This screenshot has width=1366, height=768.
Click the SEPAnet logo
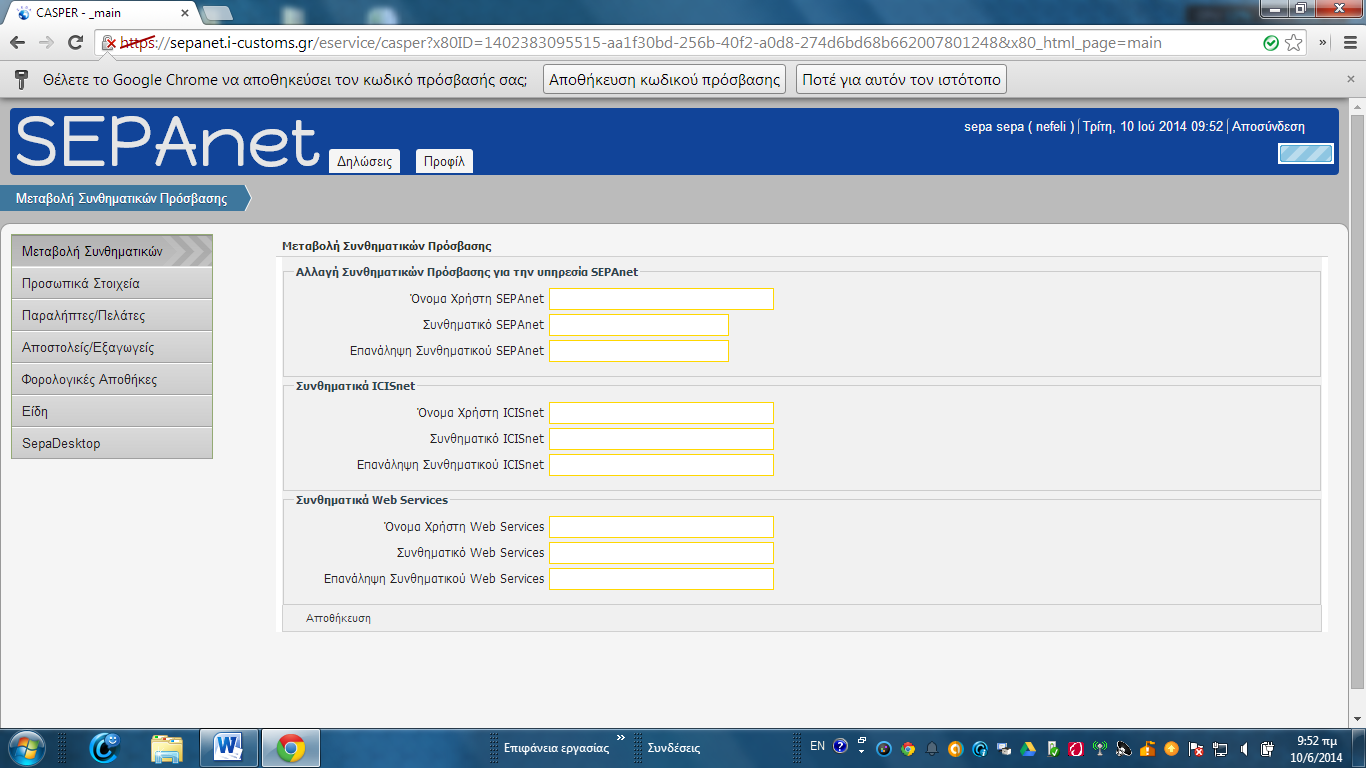pos(167,141)
